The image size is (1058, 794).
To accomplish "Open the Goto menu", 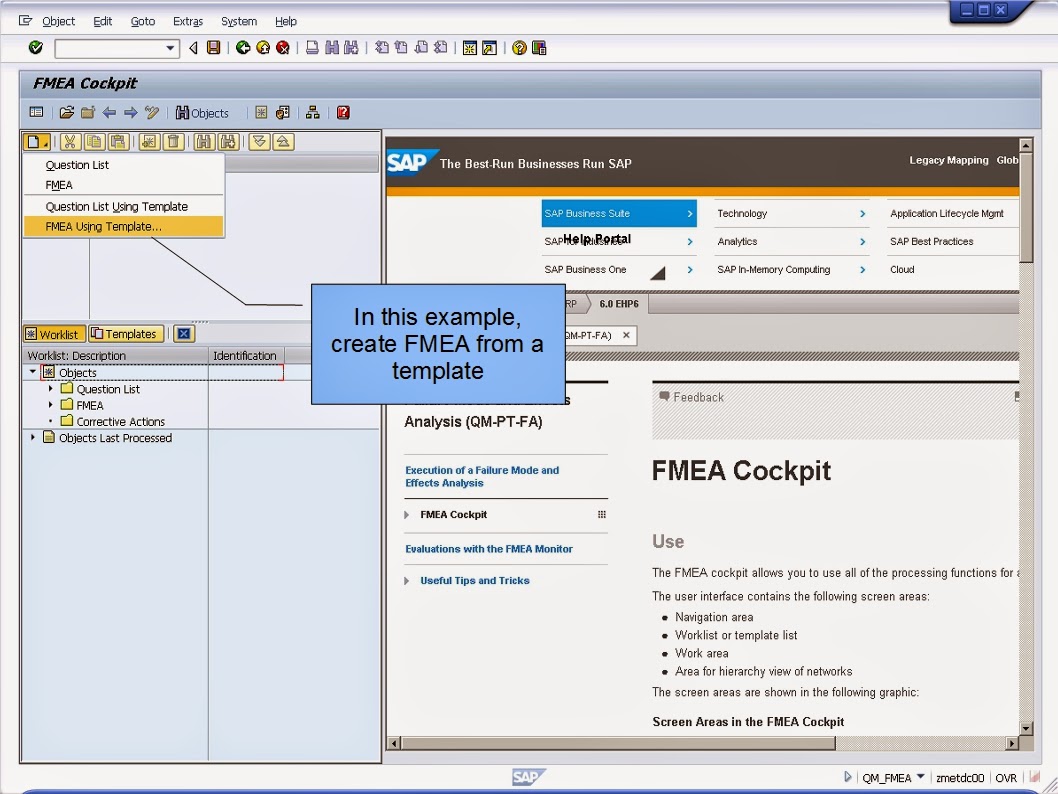I will point(142,21).
